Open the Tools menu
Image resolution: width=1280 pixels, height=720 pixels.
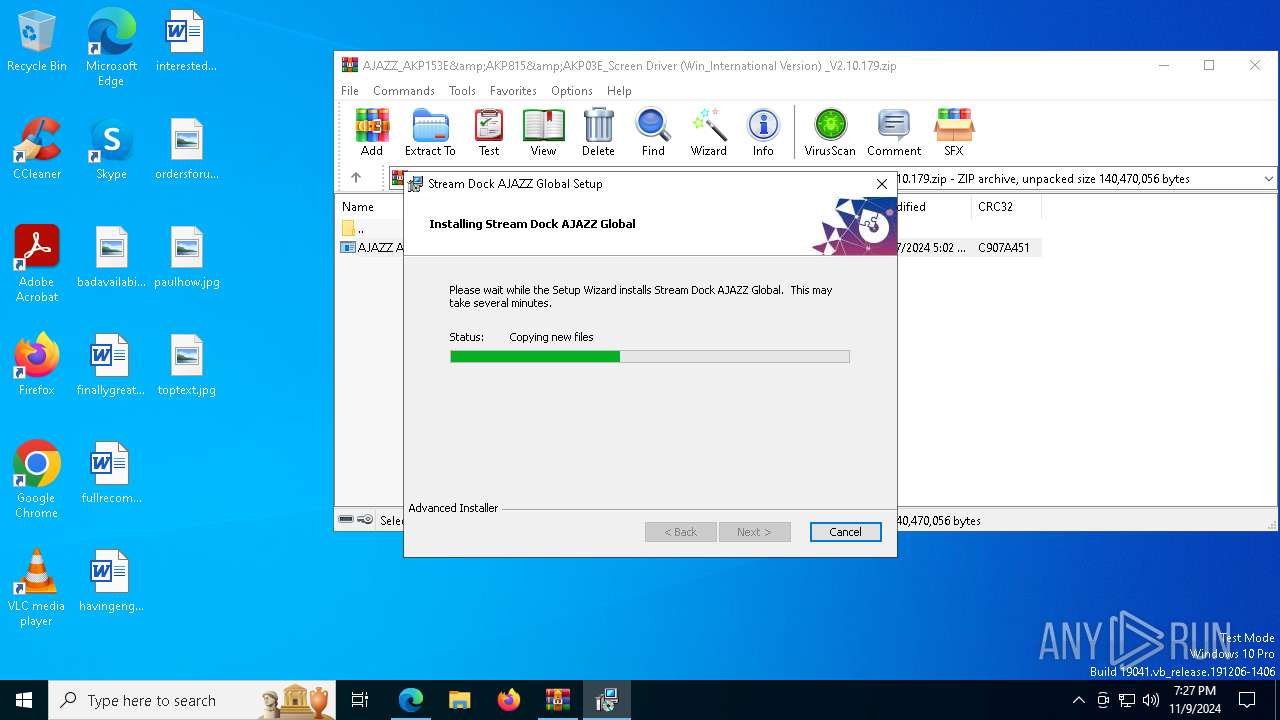pos(462,90)
